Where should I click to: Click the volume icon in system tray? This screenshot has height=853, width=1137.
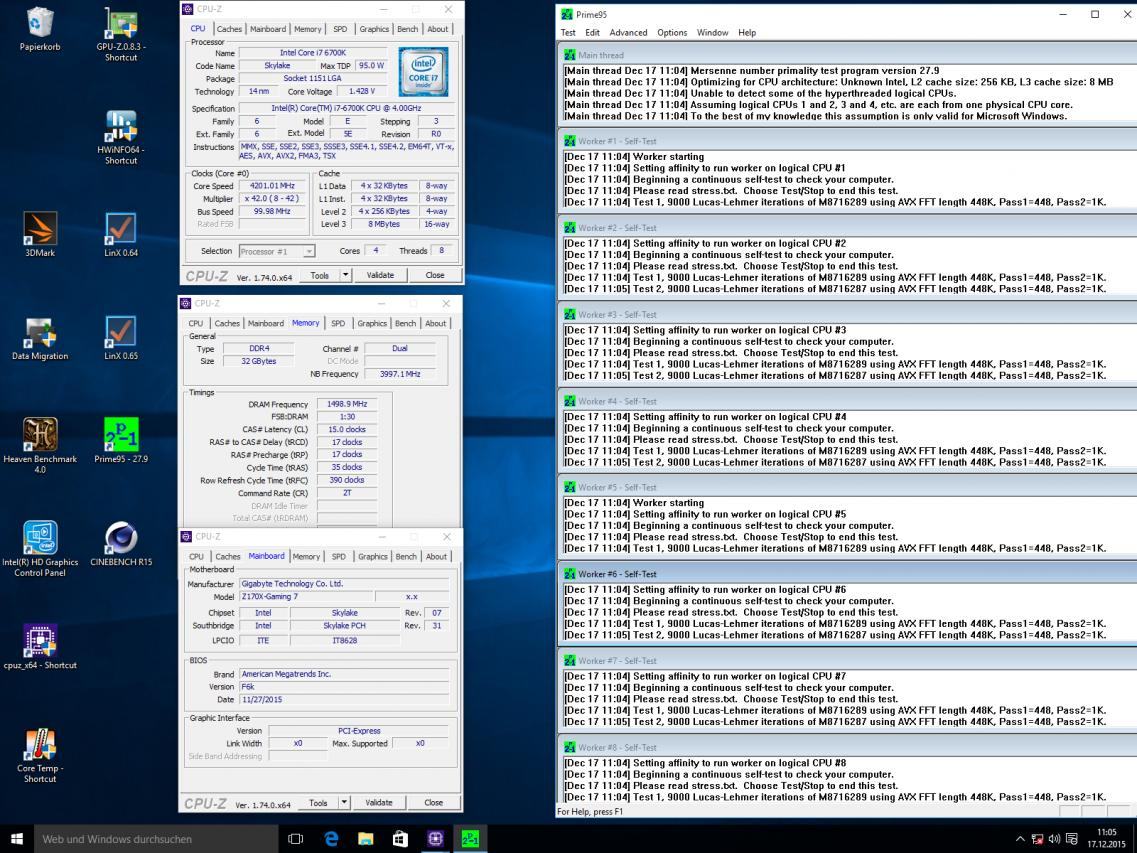point(1054,838)
